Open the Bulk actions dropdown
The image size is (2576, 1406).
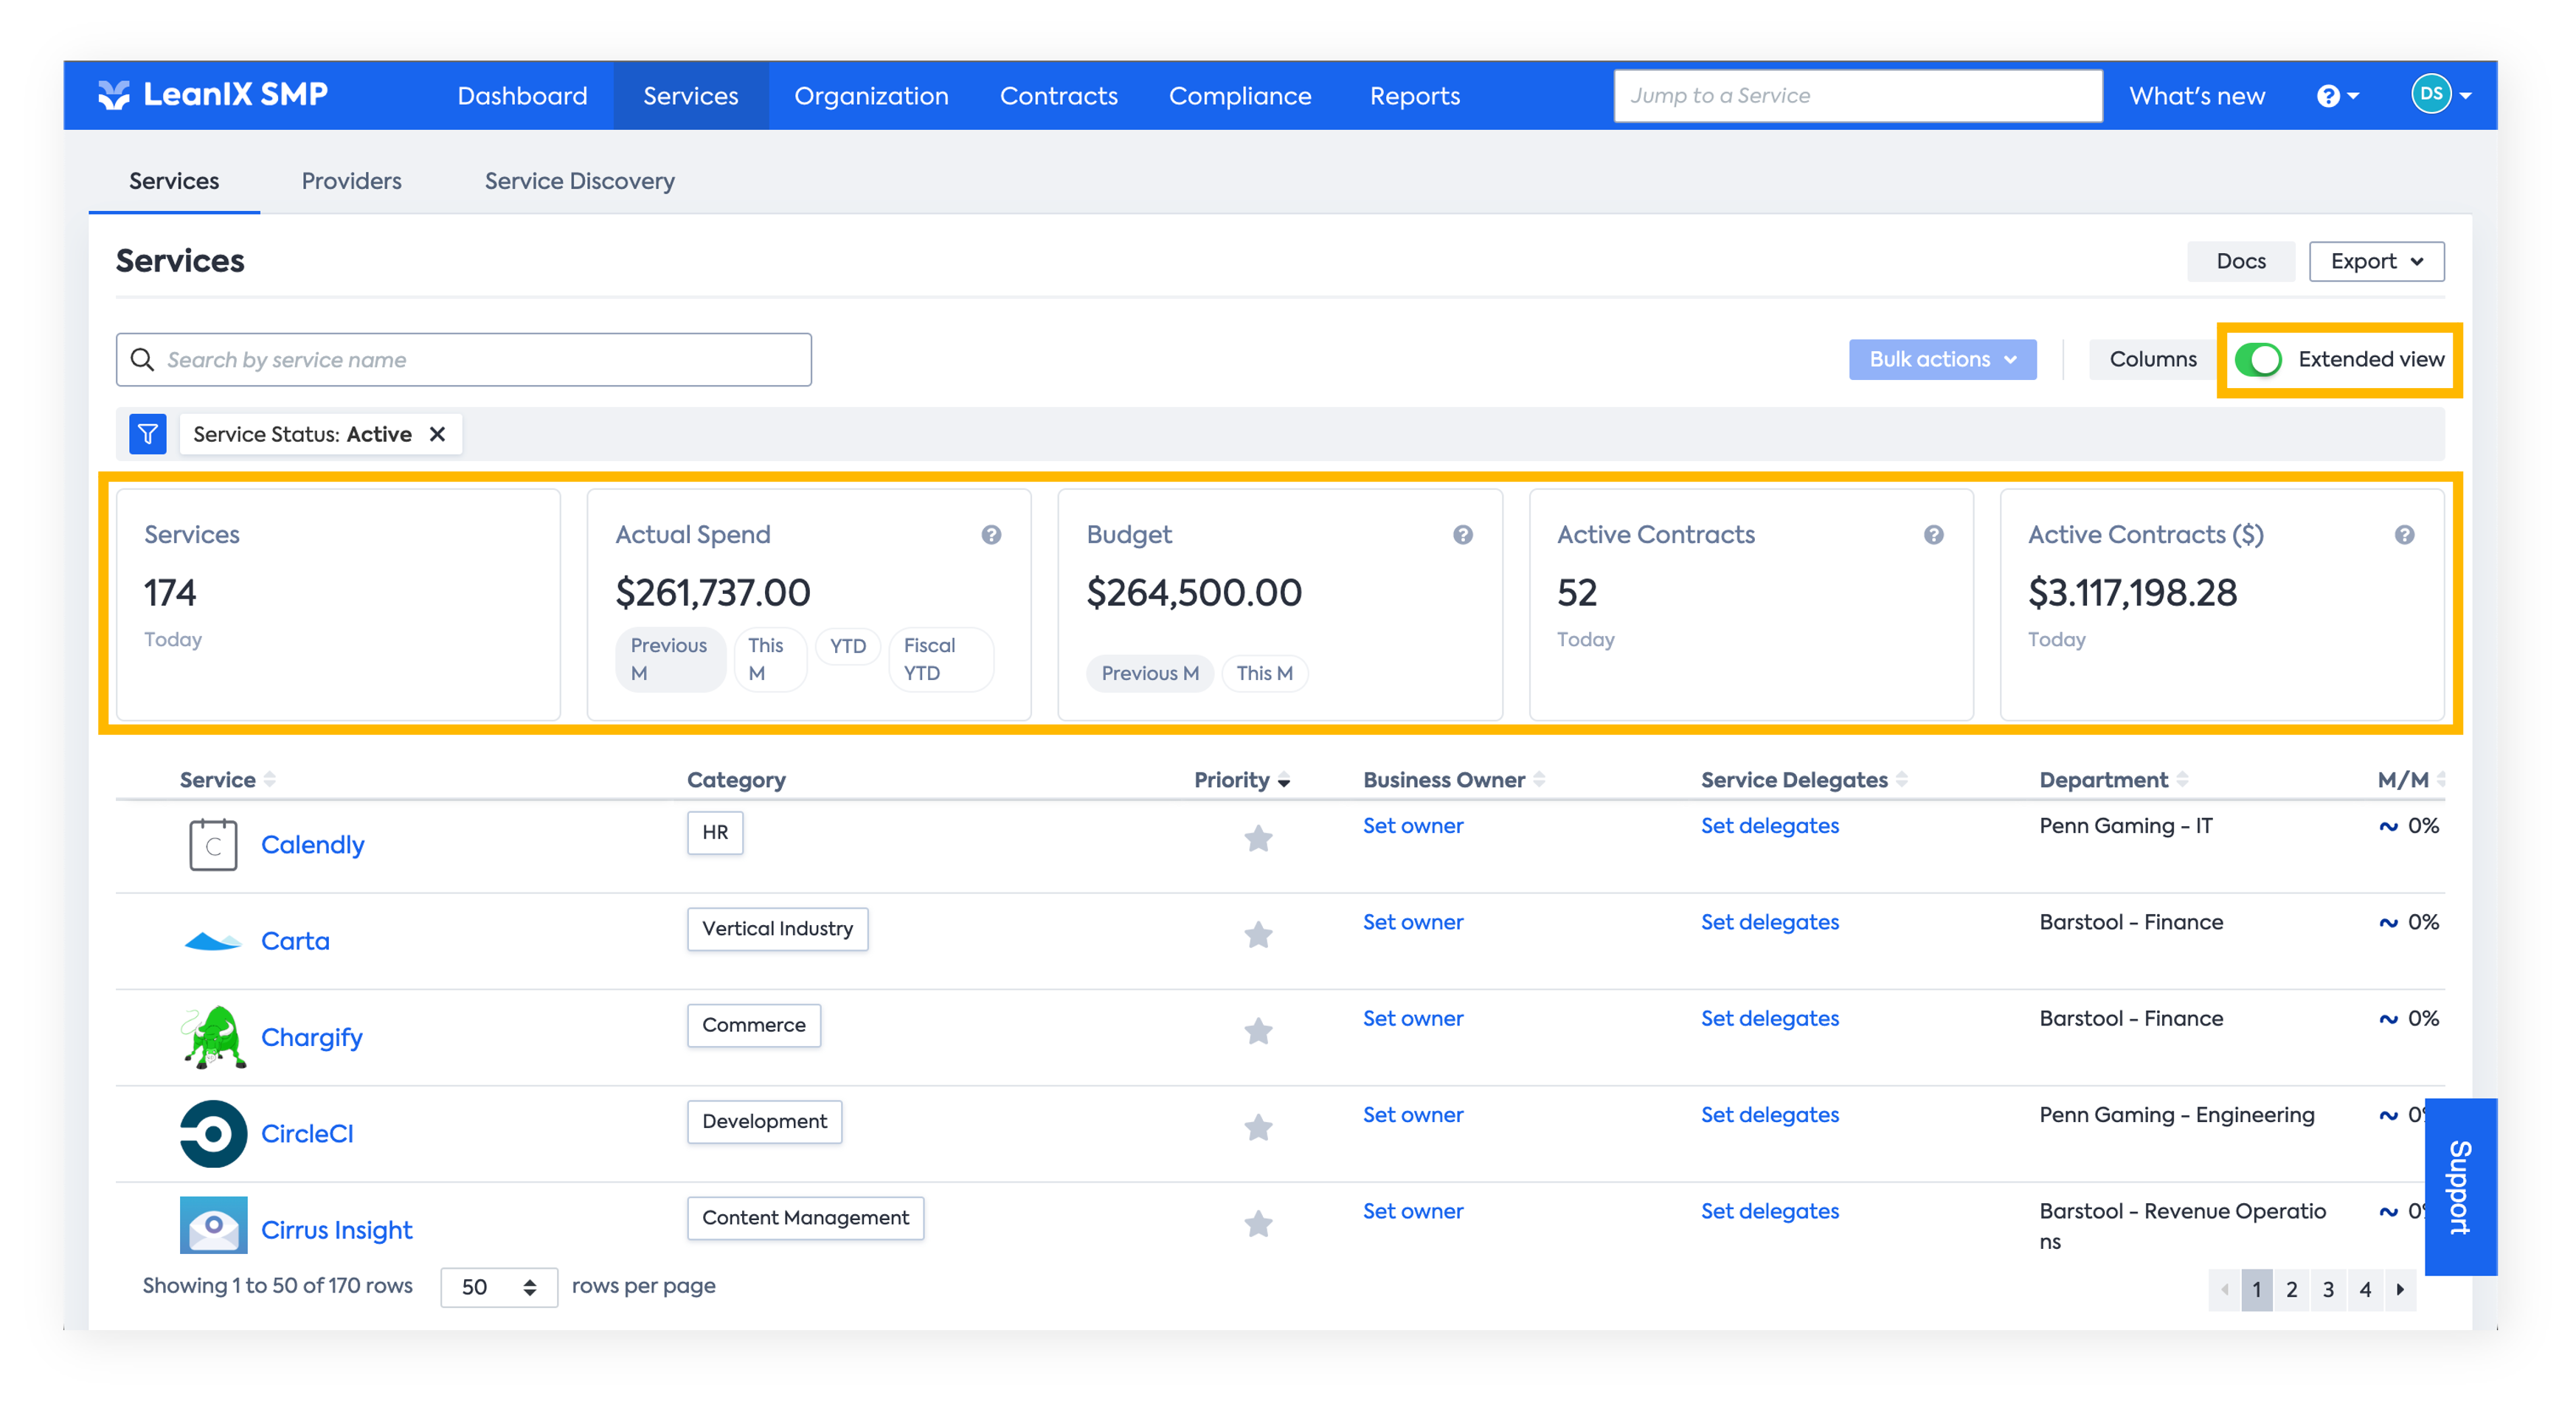(x=1942, y=360)
